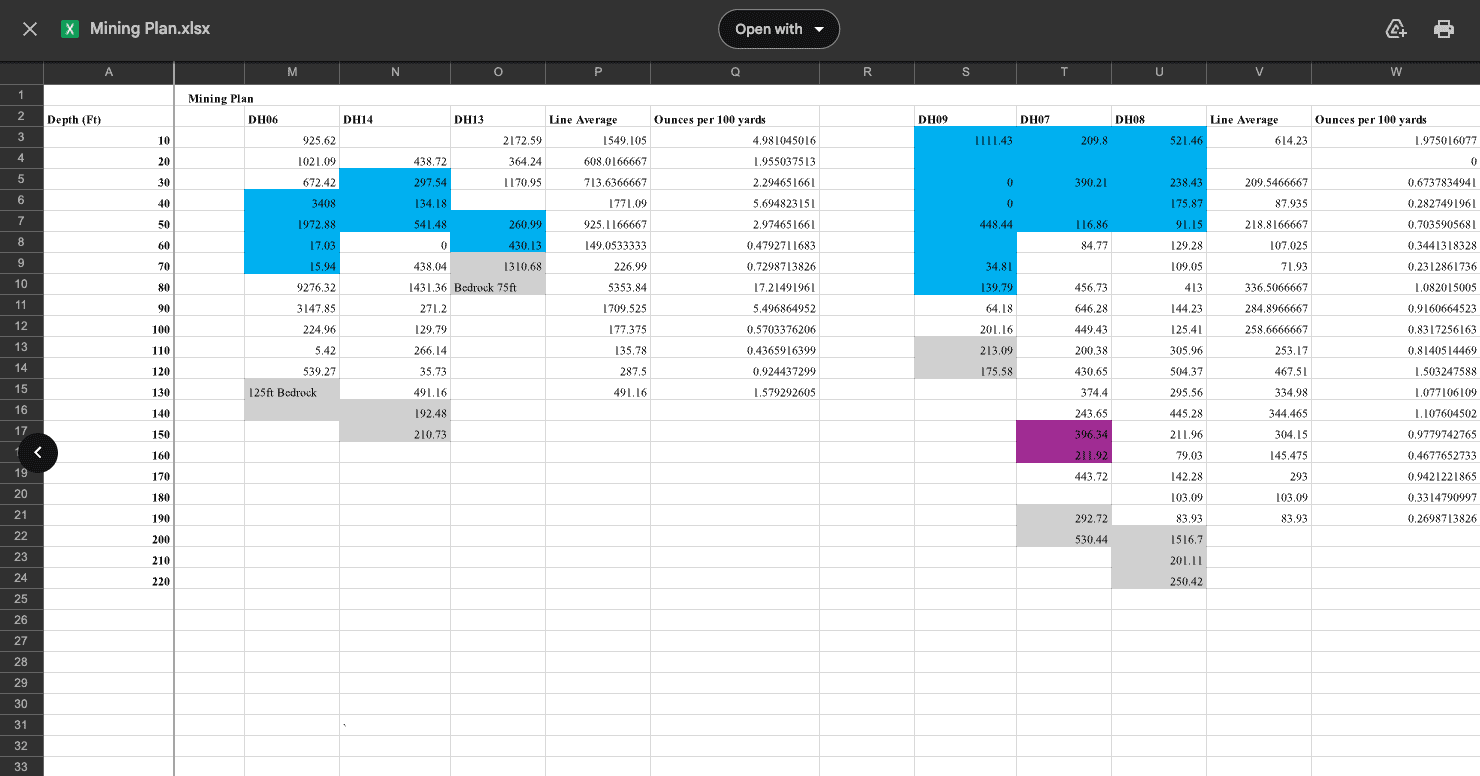This screenshot has width=1480, height=776.
Task: Select the DH09 column heading cell
Action: pos(965,119)
